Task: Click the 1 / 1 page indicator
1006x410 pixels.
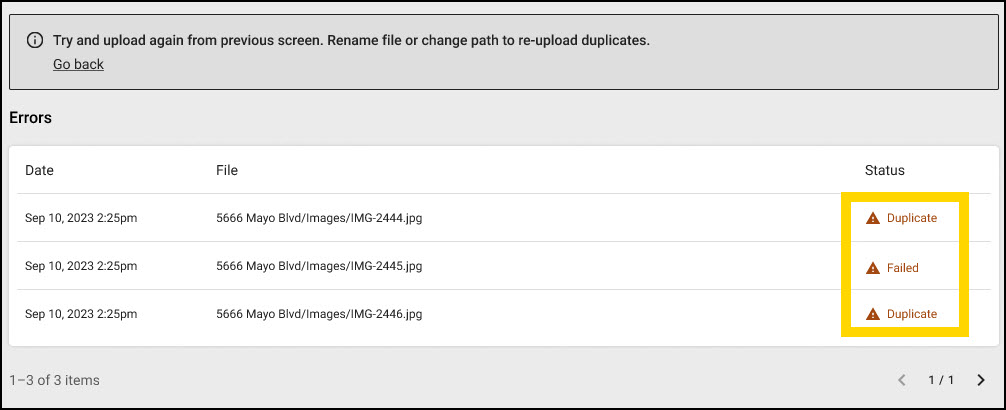Action: (x=941, y=380)
